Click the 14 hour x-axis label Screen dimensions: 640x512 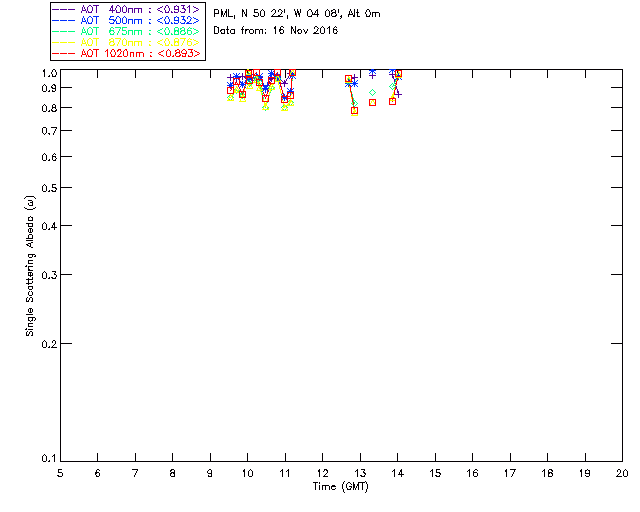[x=398, y=473]
